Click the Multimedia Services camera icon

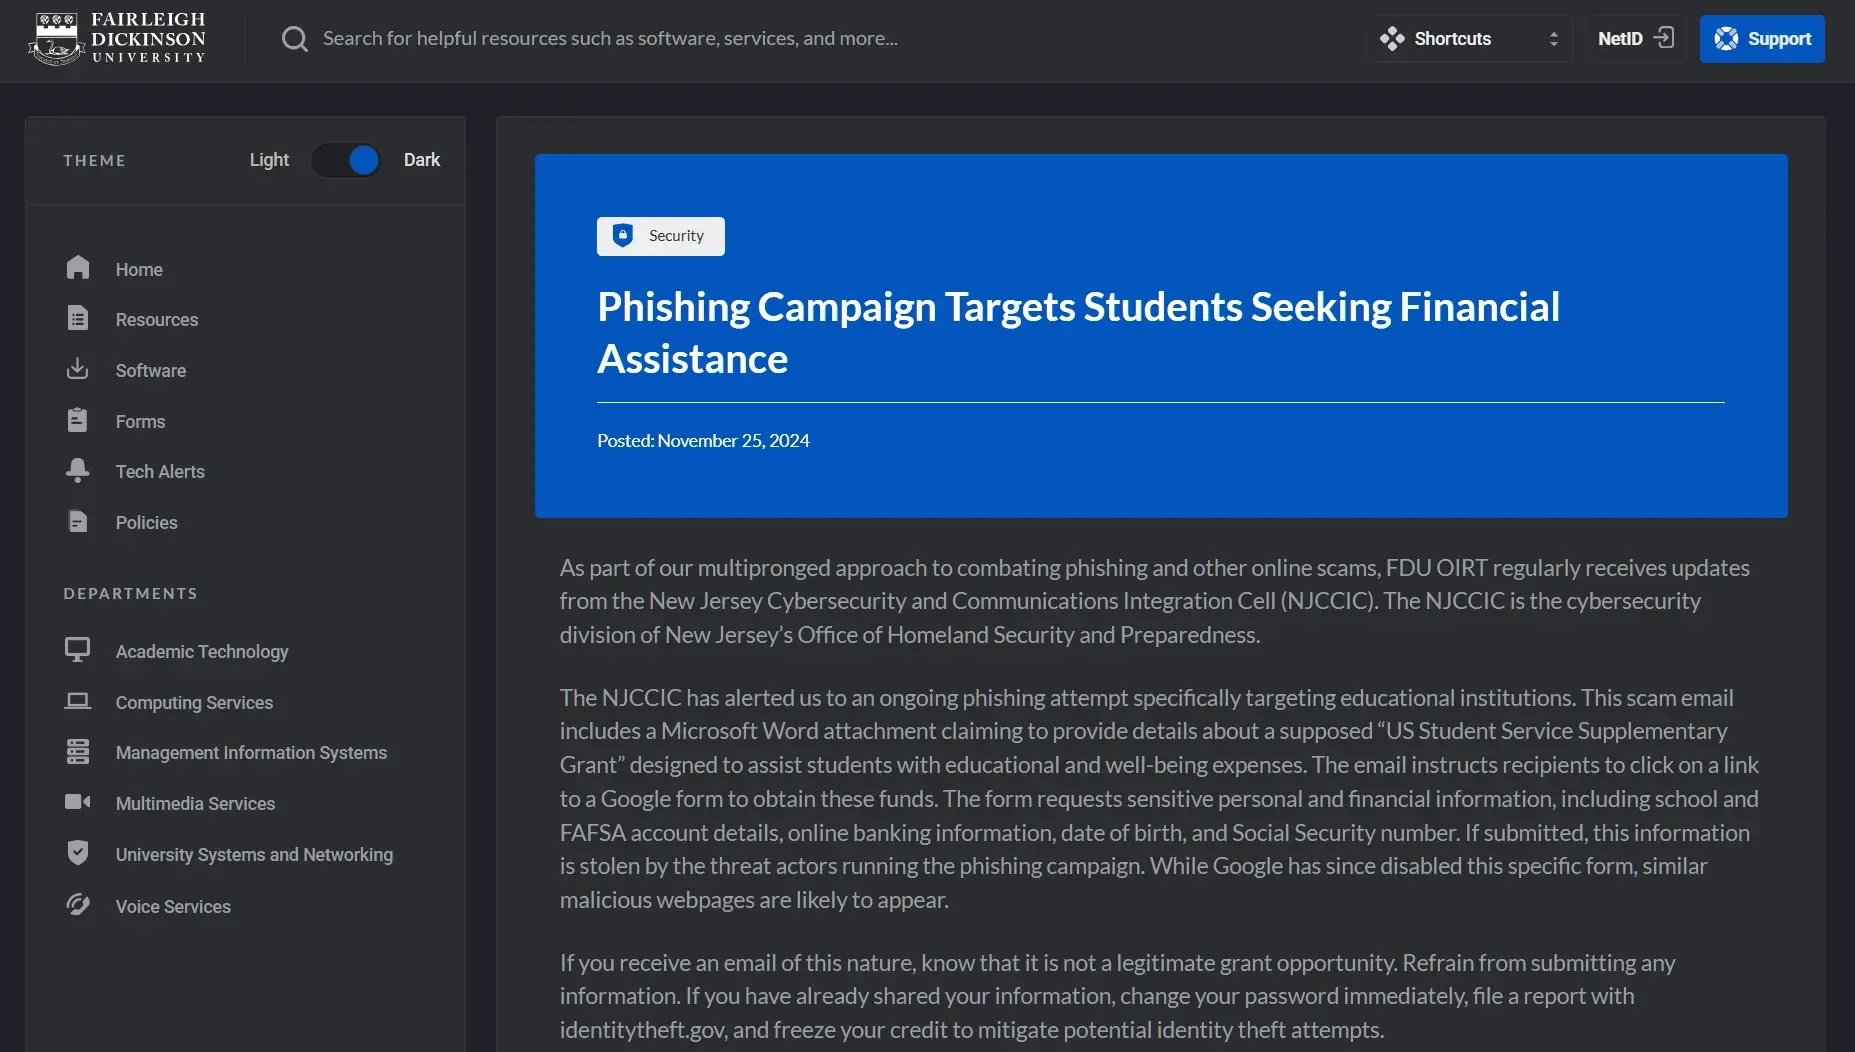78,802
